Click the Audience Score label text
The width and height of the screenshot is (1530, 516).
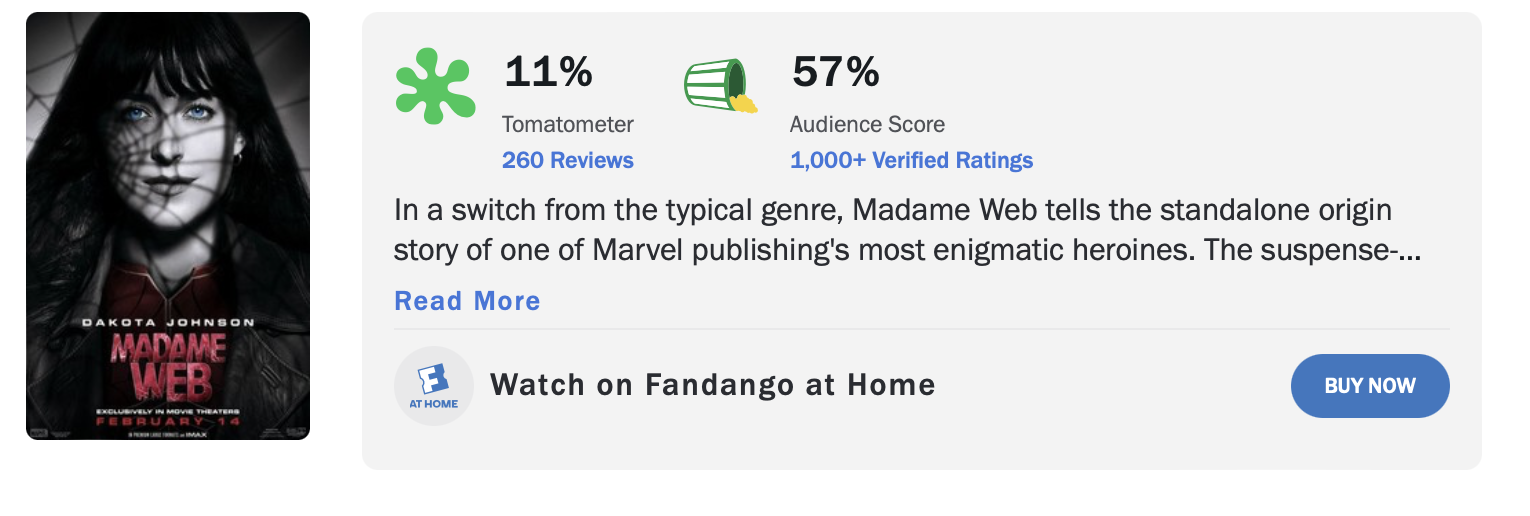(x=867, y=125)
